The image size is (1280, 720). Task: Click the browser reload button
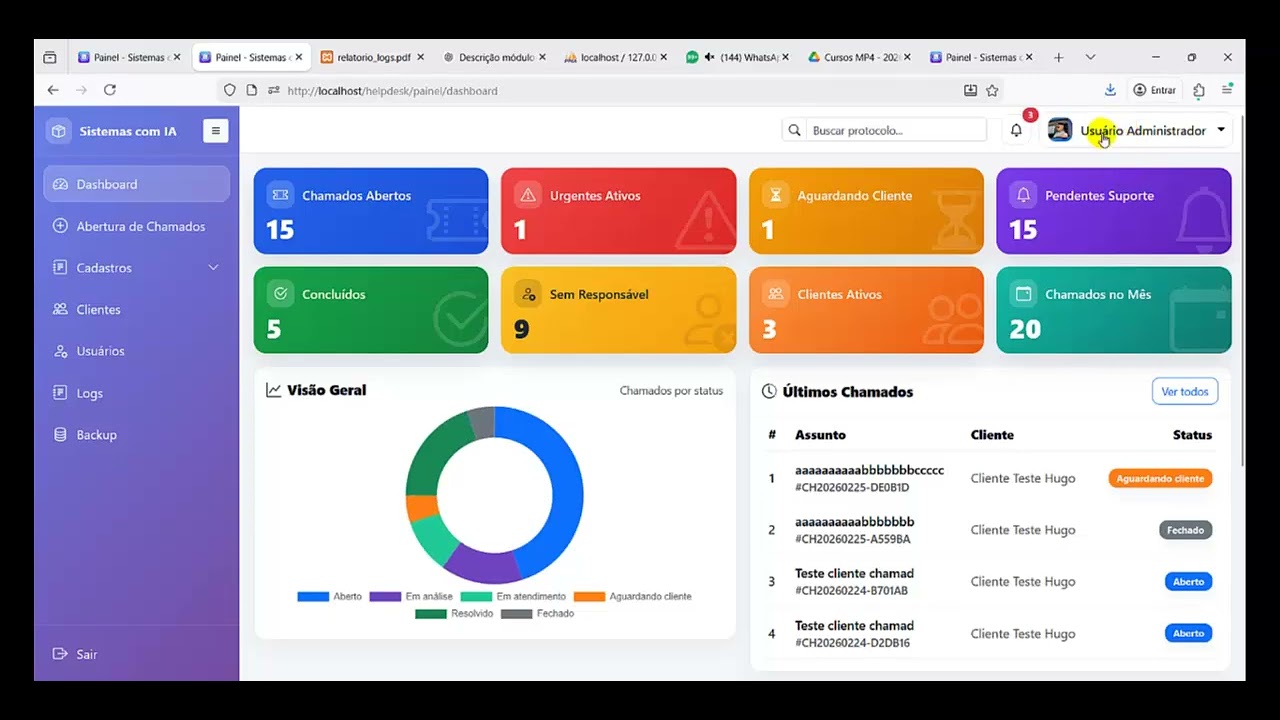[110, 90]
